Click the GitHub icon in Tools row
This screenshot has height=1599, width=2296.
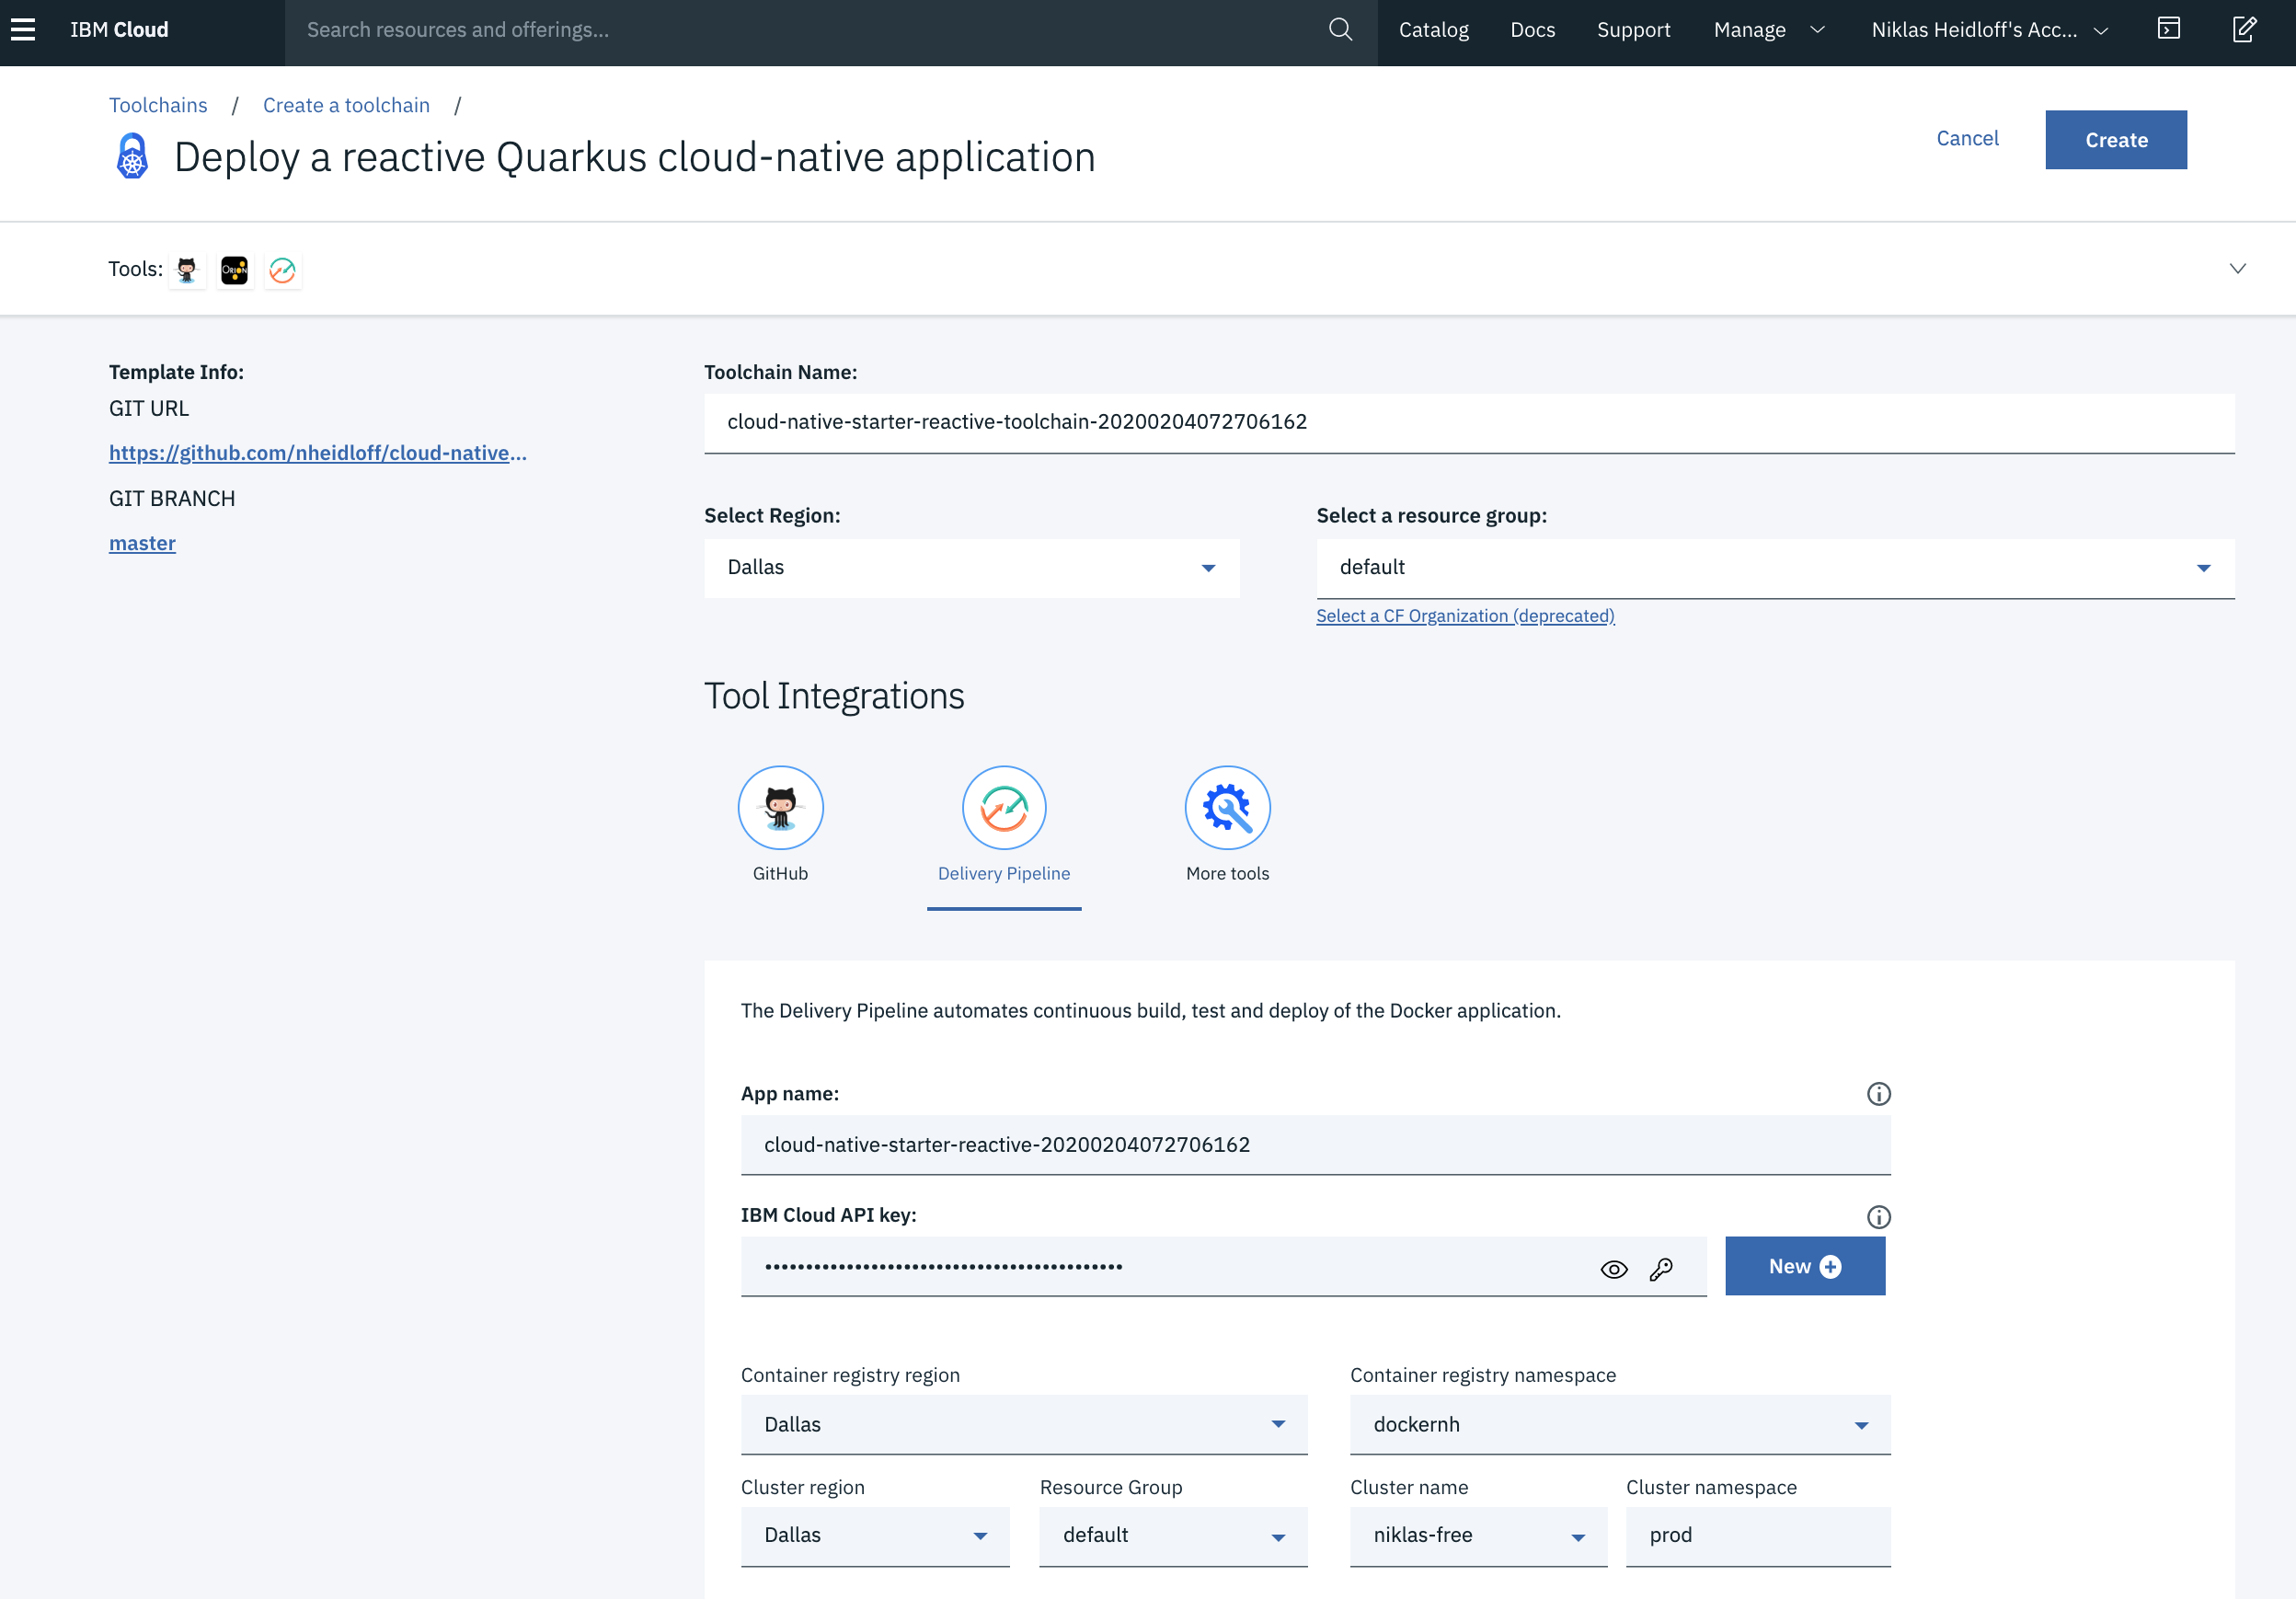pyautogui.click(x=187, y=270)
